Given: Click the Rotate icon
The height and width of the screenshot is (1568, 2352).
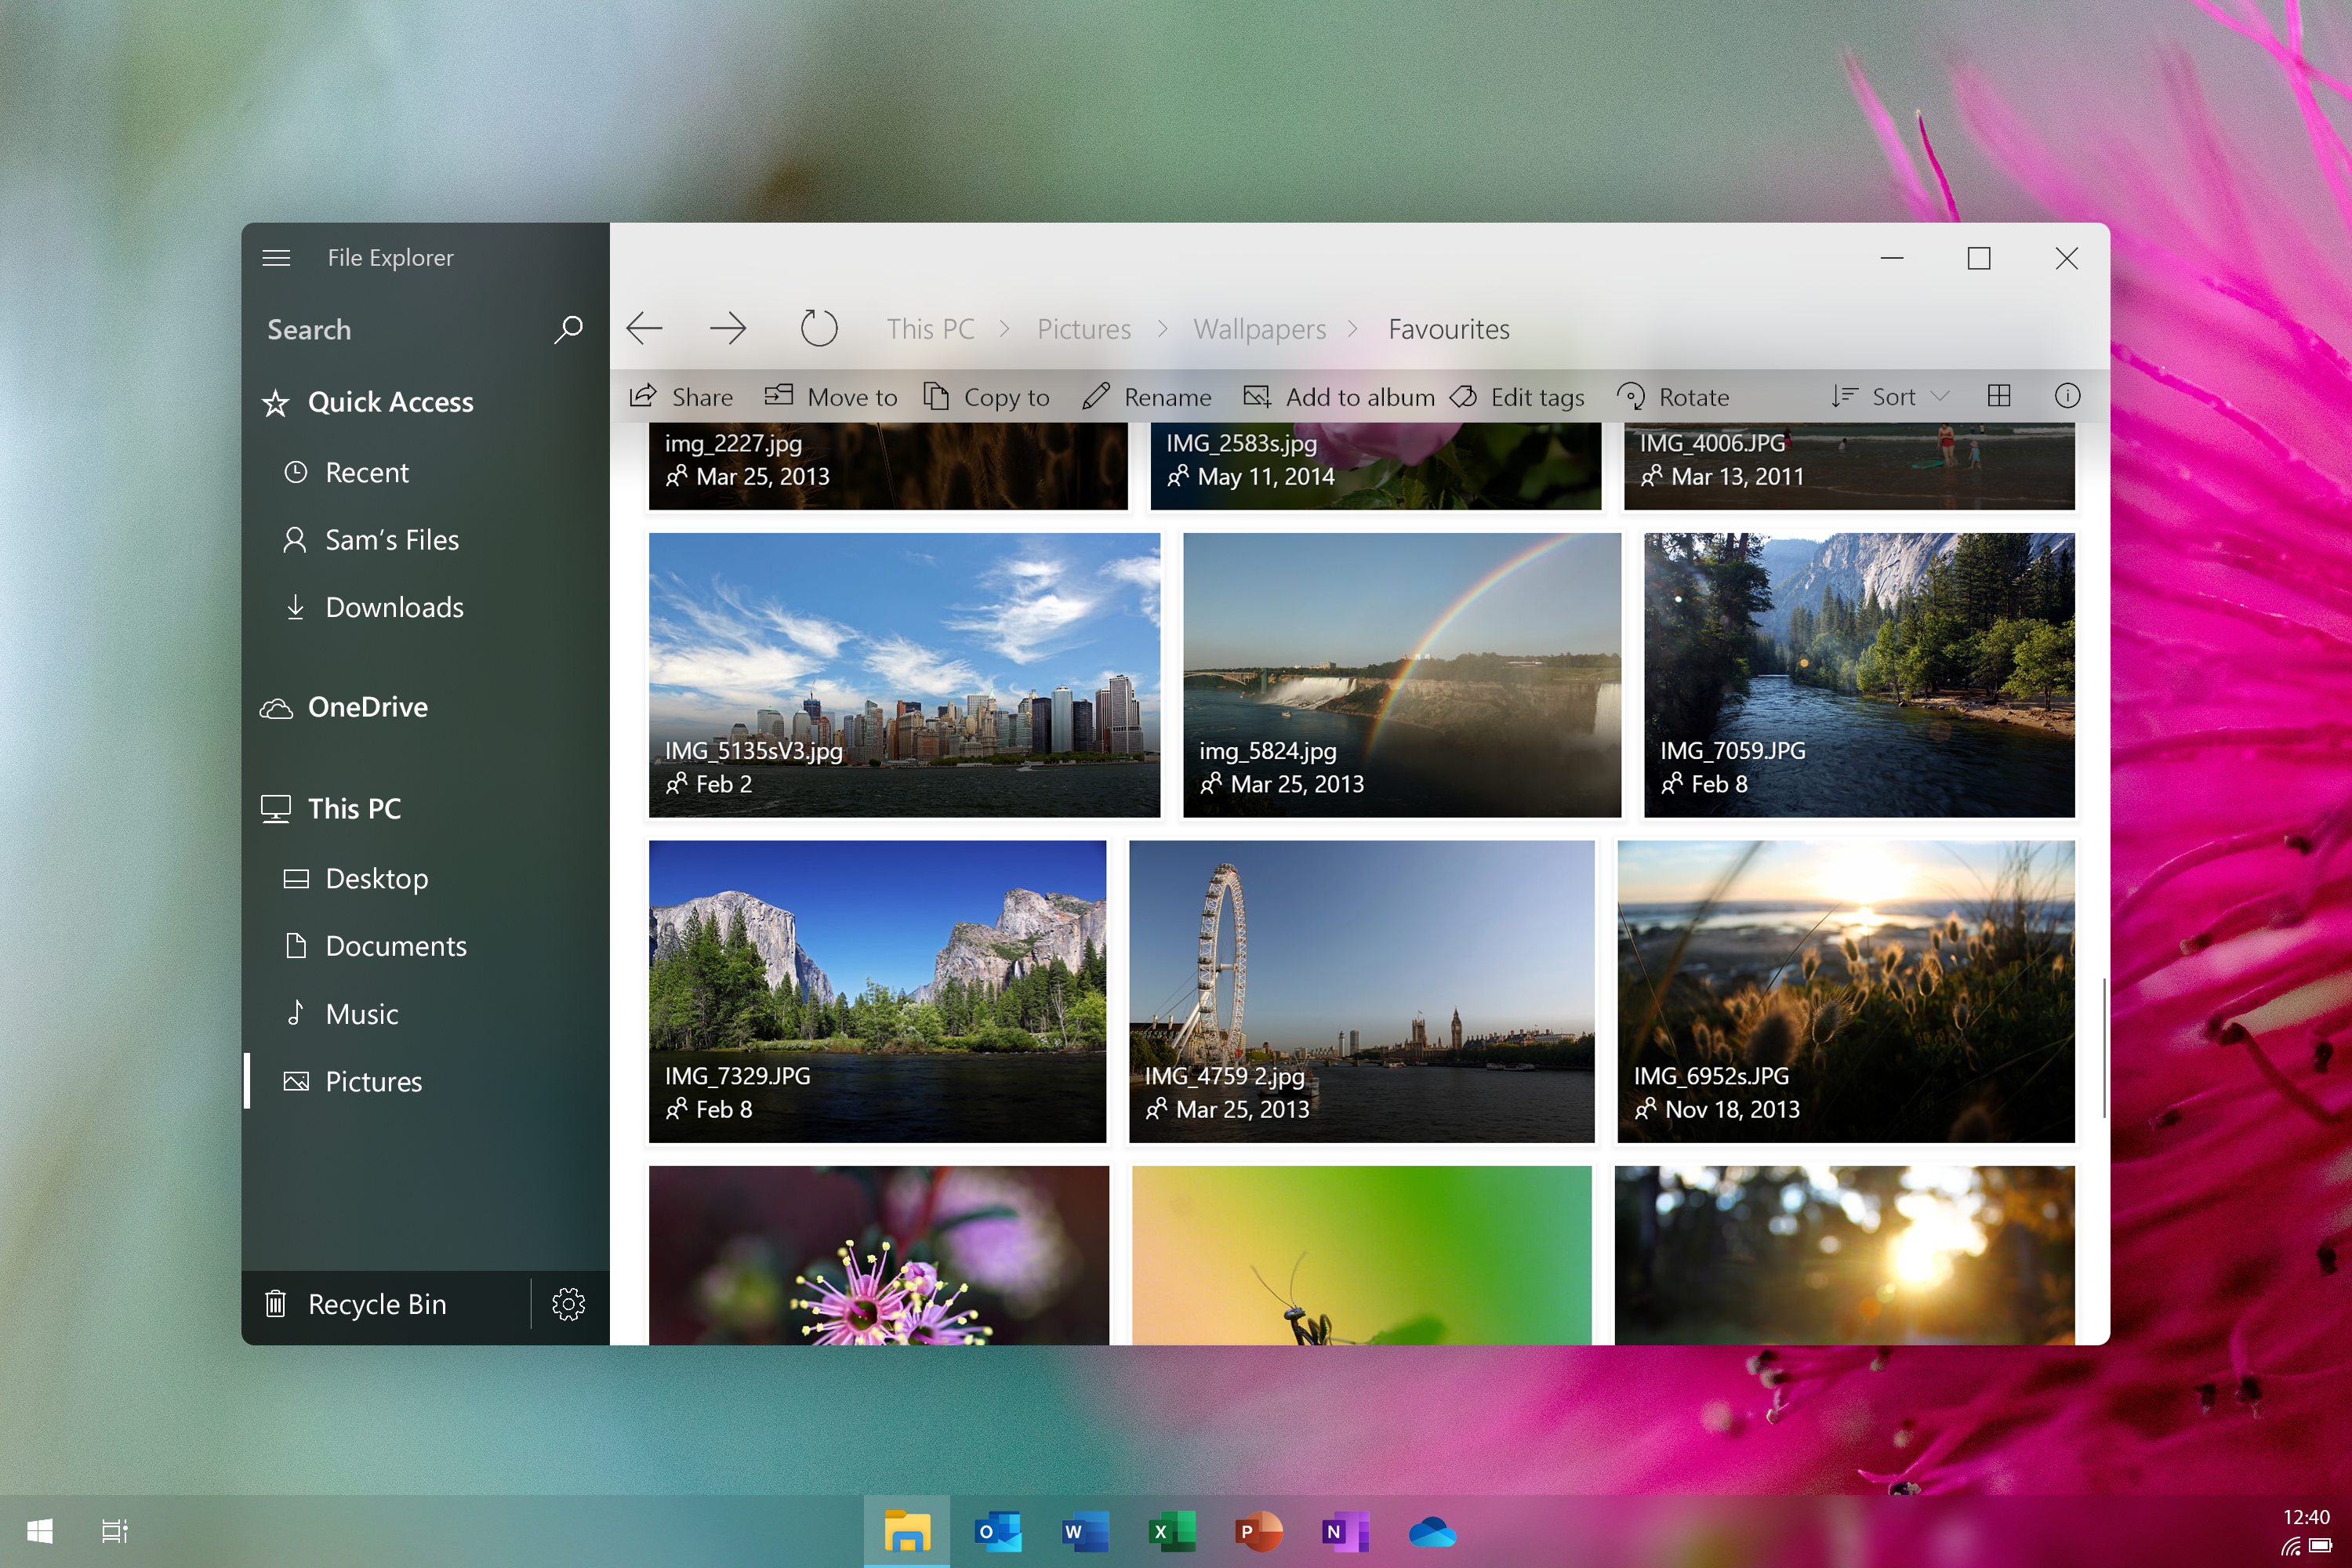Looking at the screenshot, I should point(1630,396).
